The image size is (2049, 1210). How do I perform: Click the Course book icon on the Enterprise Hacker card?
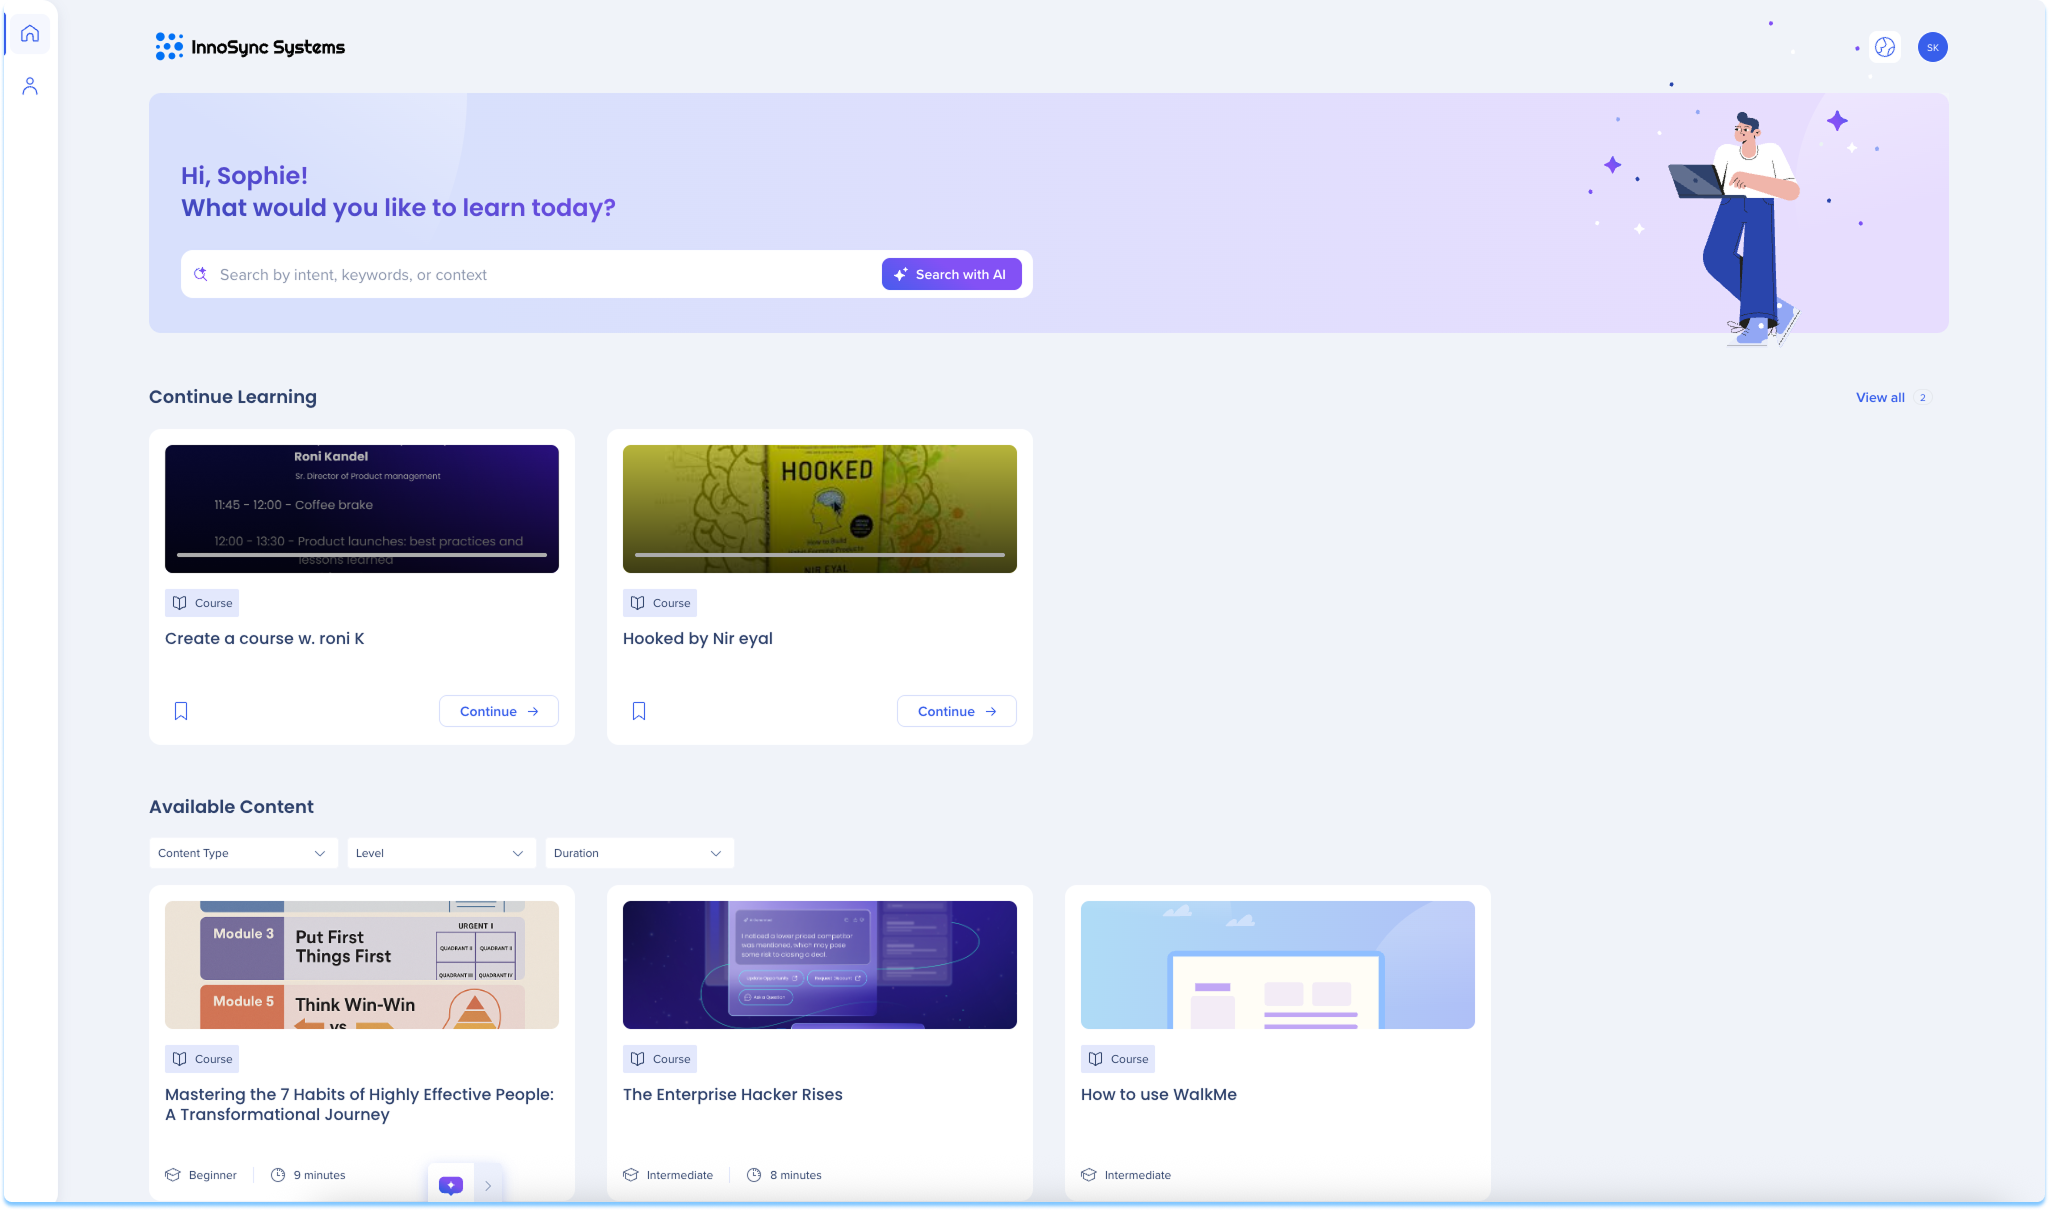point(637,1059)
